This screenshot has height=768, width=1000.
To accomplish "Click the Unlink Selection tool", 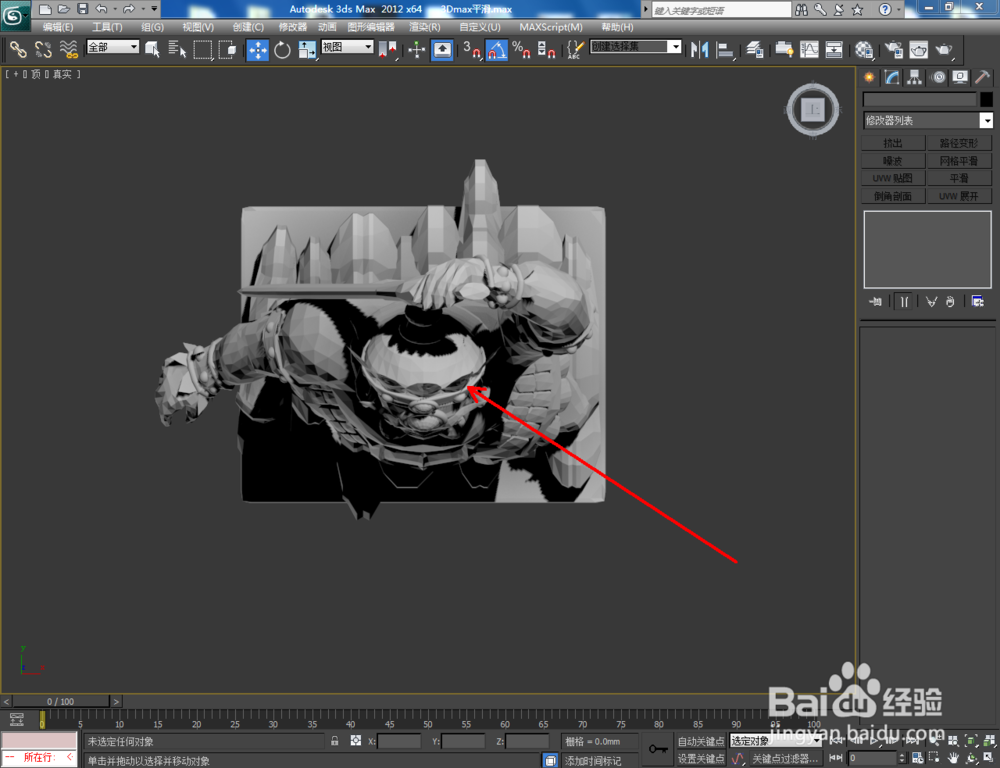I will point(43,49).
